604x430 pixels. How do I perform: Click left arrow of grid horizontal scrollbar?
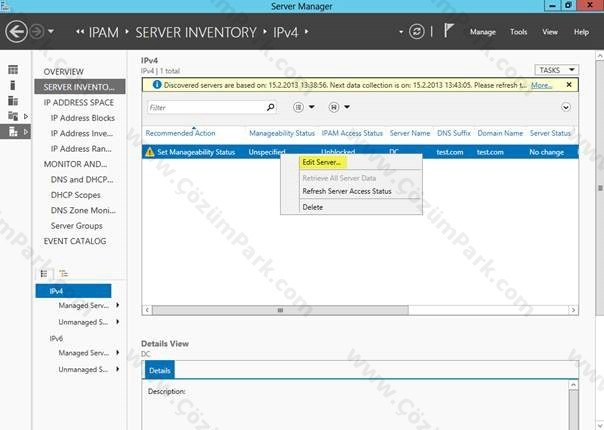[x=147, y=310]
